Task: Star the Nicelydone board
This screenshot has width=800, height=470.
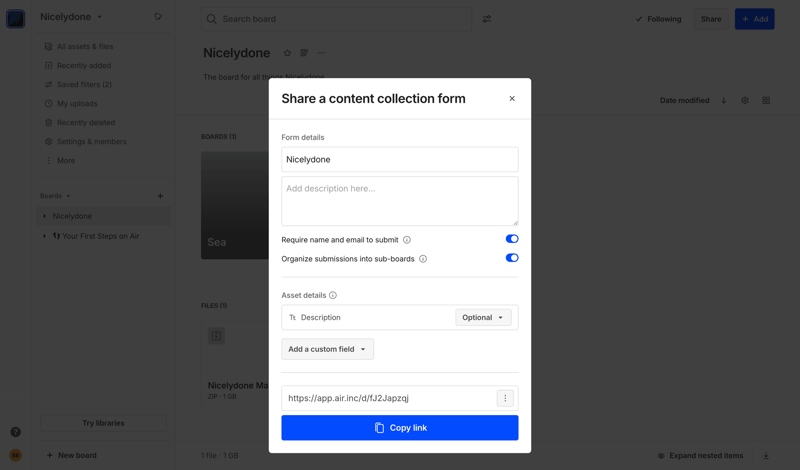Action: pos(287,53)
